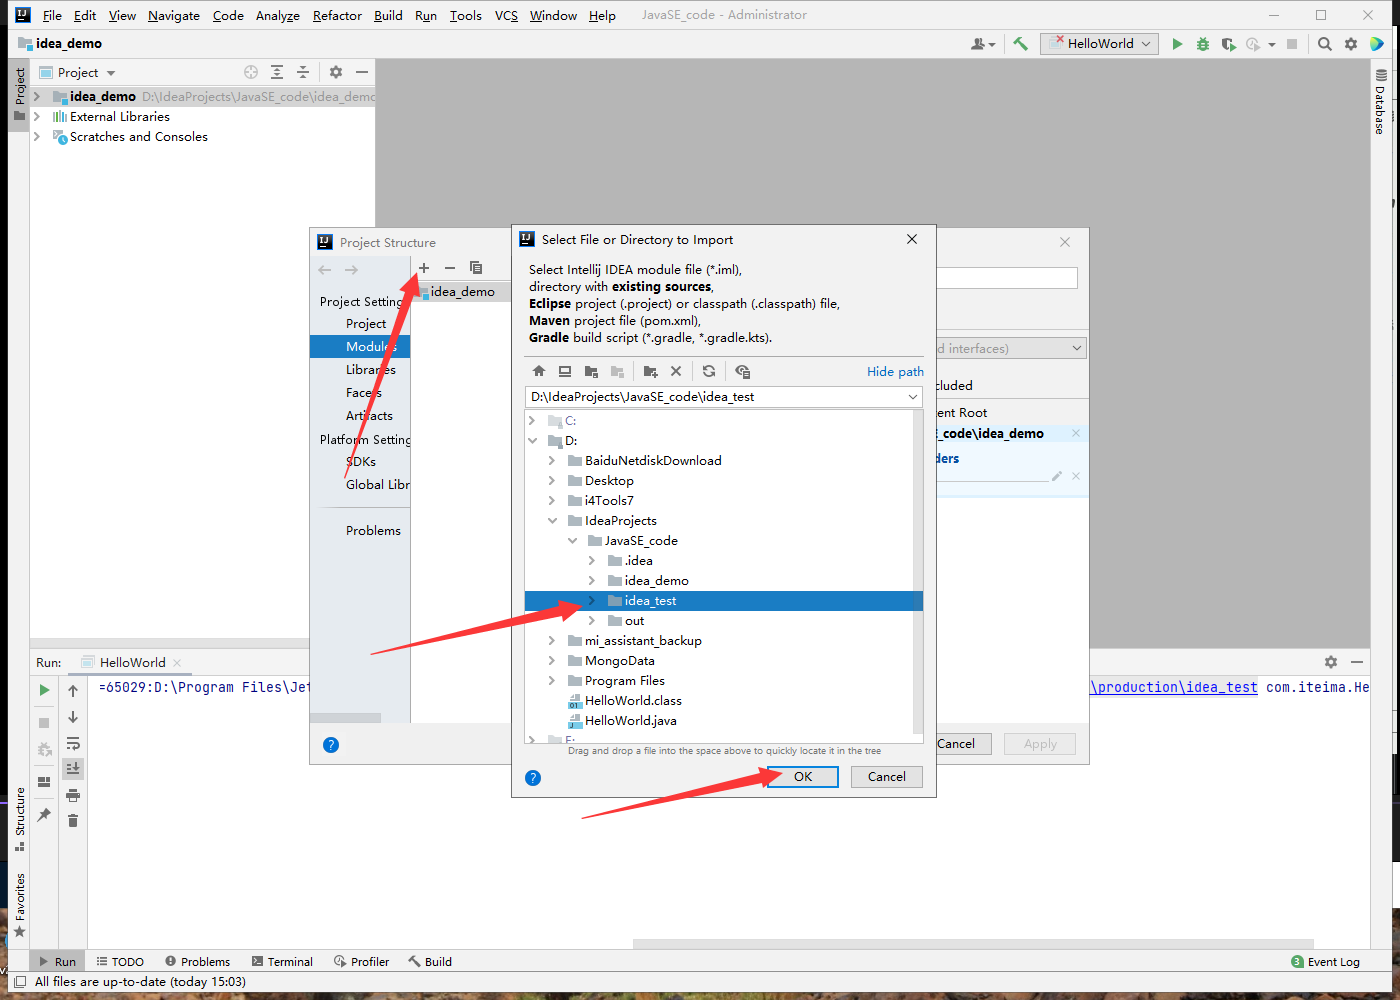Select Project under Project Settings
Screen dimensions: 1400x1000
click(x=366, y=324)
